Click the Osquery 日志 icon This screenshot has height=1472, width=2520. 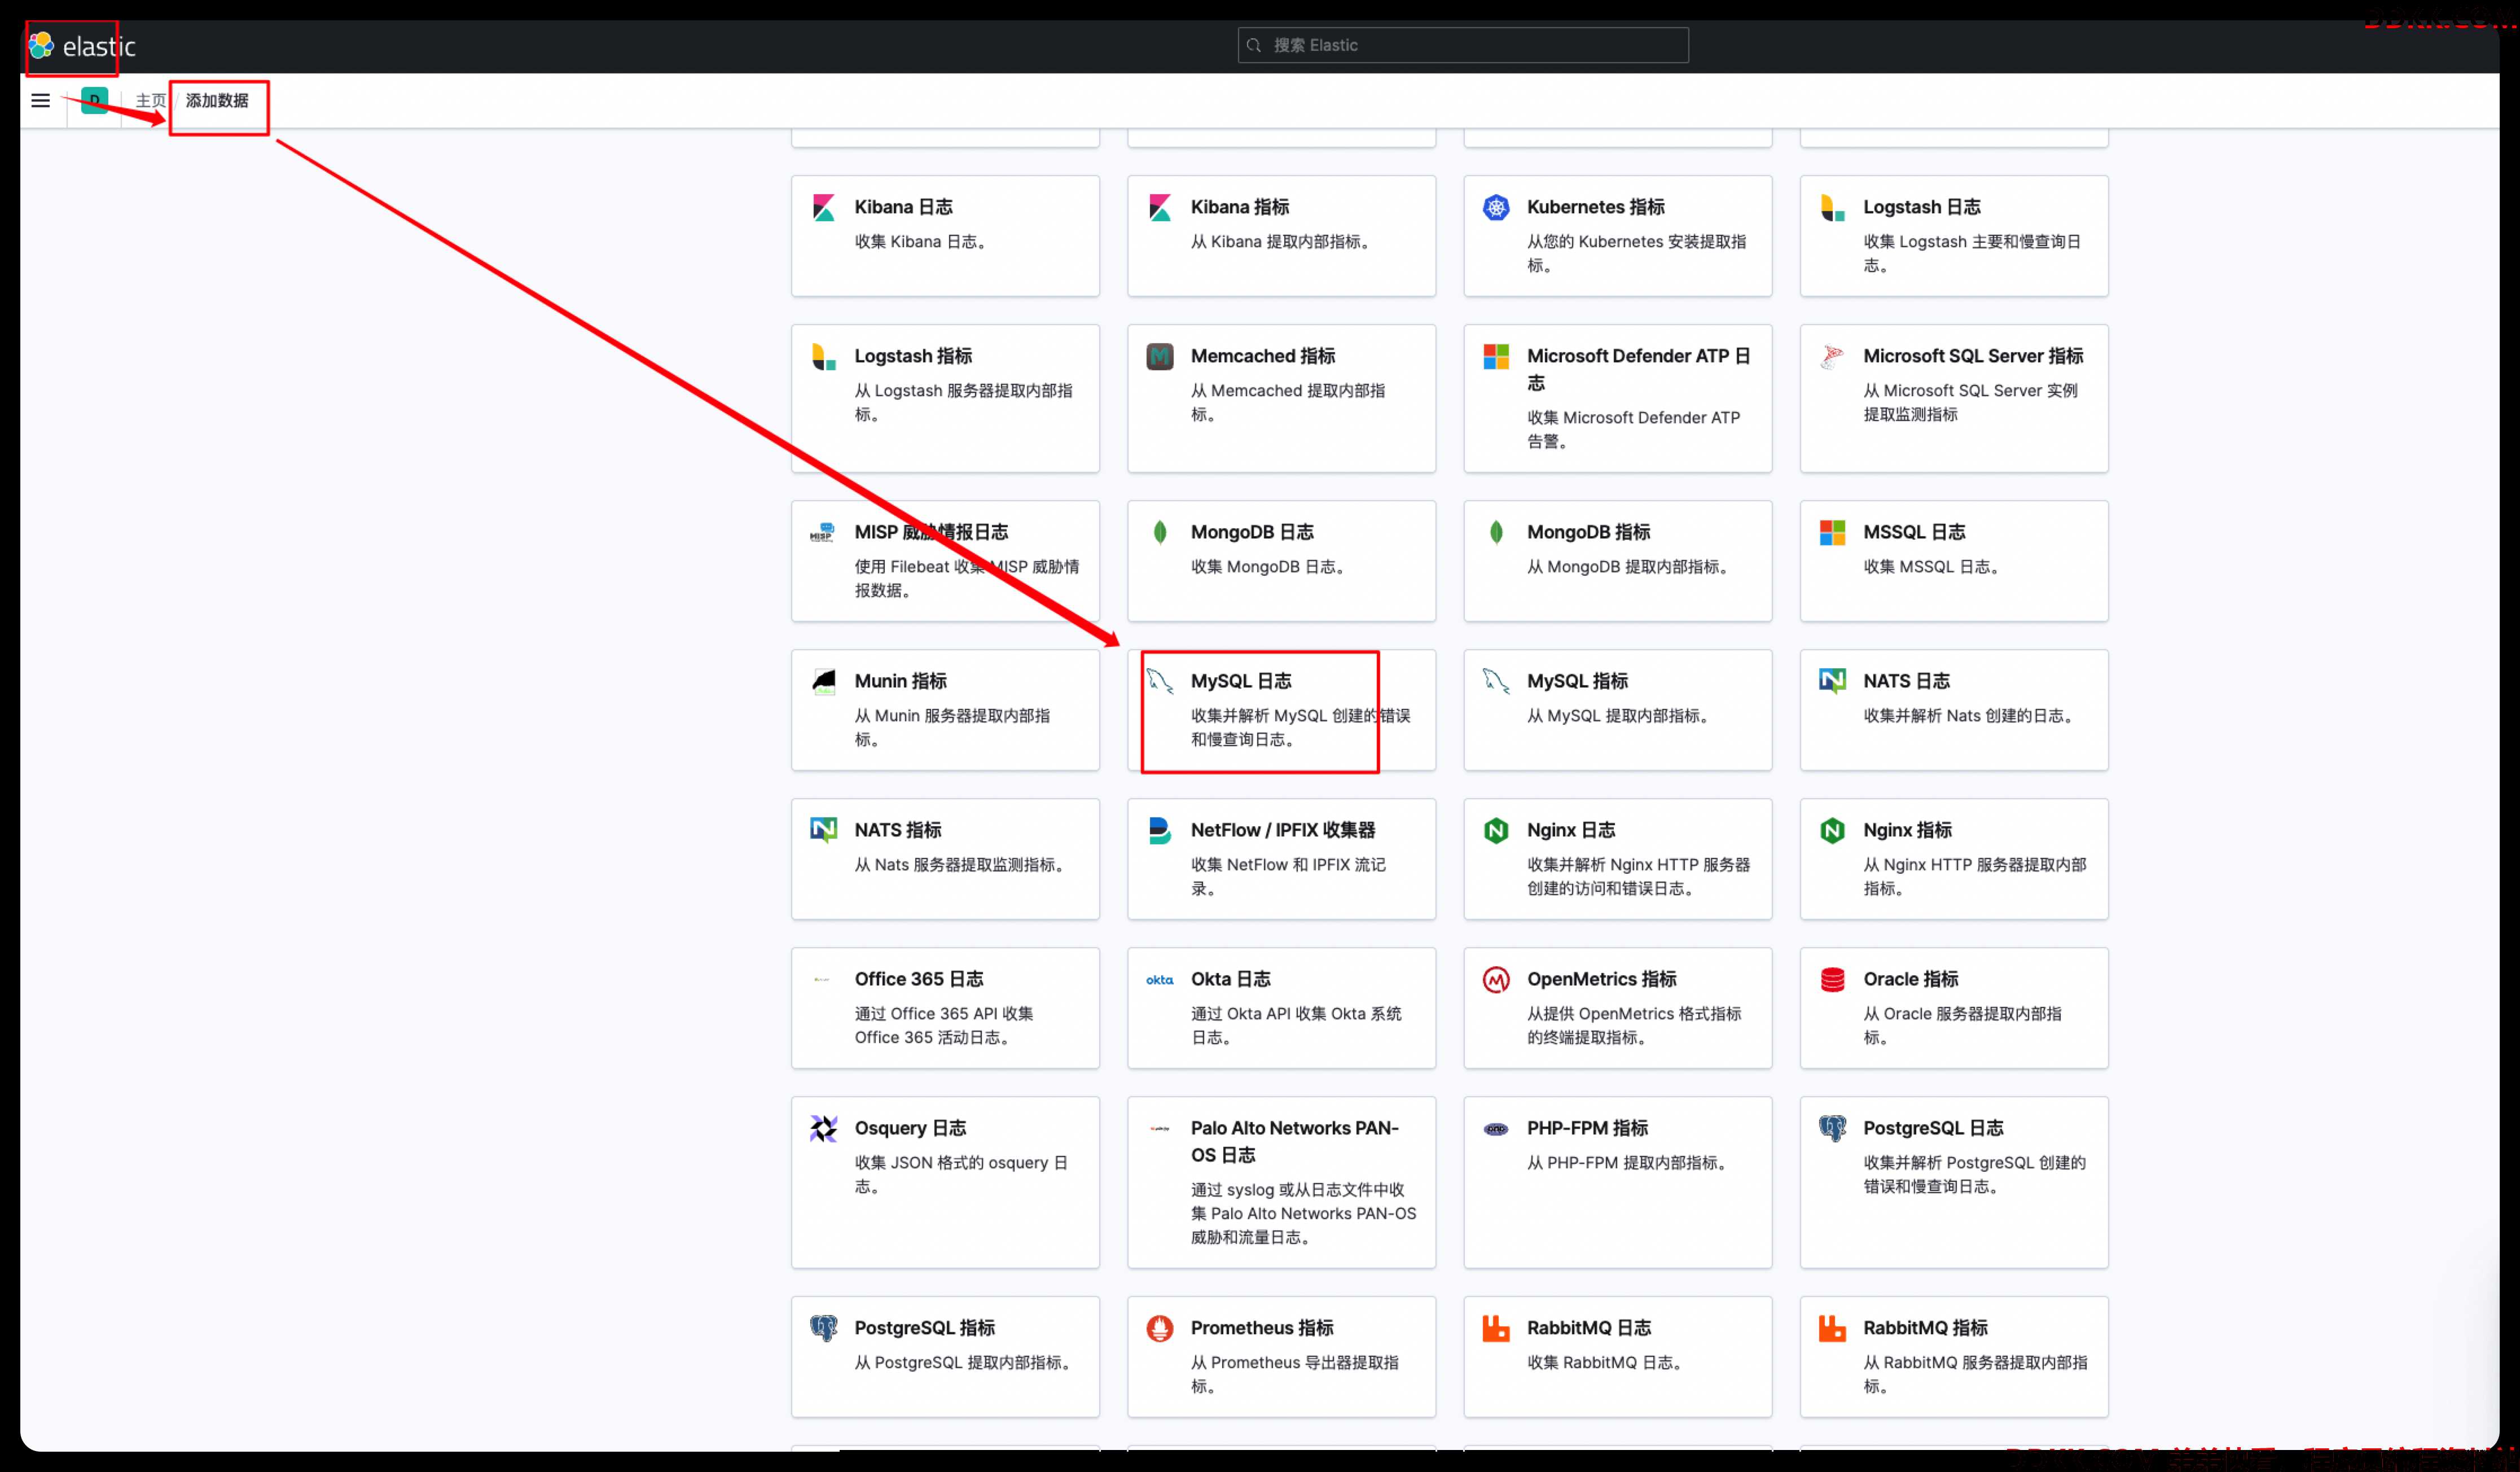[823, 1128]
